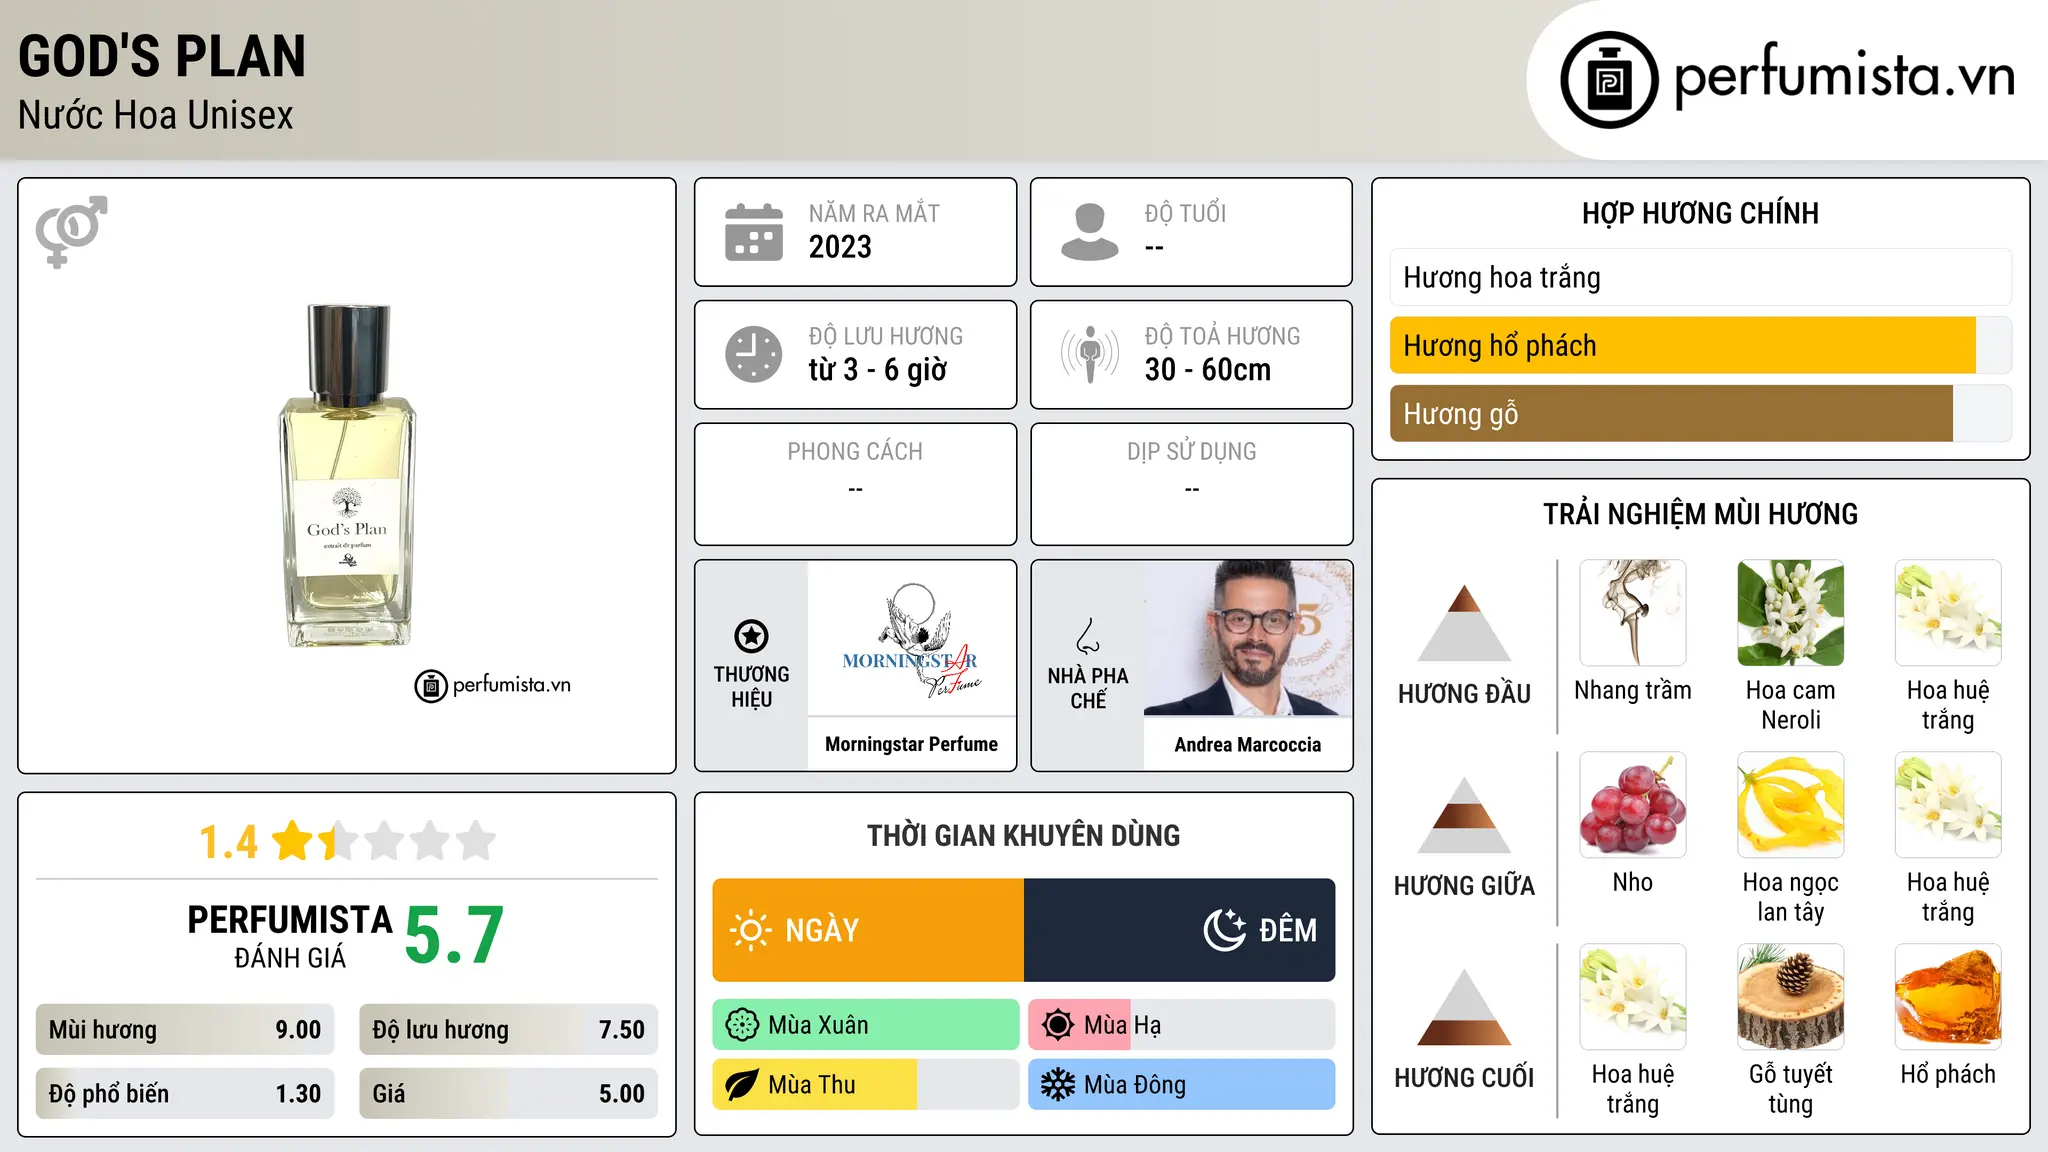Click the sillage value 30 - 60cm
2048x1152 pixels.
(1208, 370)
